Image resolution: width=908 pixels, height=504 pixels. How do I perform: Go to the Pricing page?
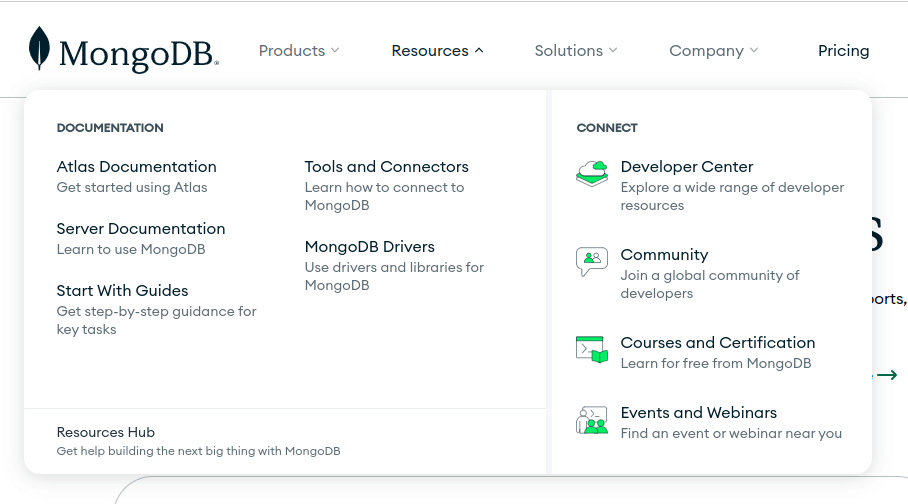(843, 51)
